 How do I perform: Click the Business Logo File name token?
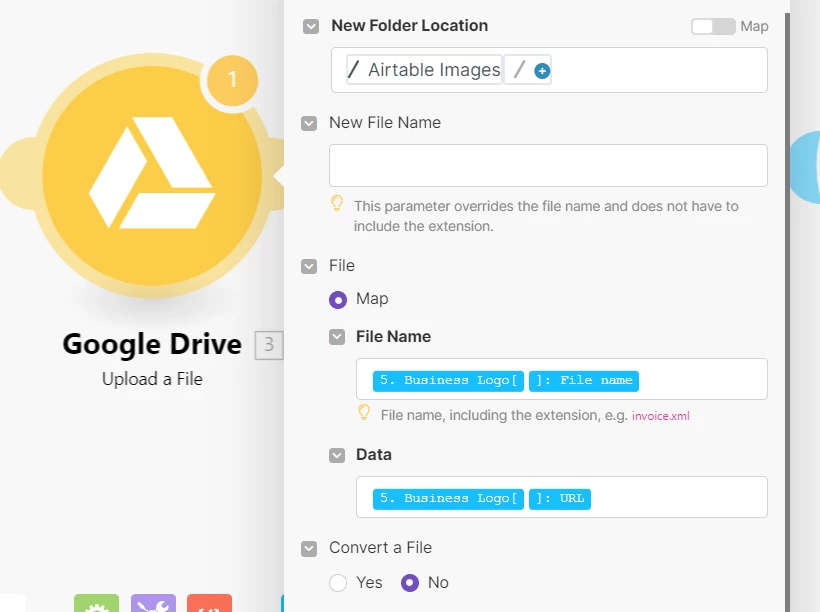pyautogui.click(x=506, y=380)
